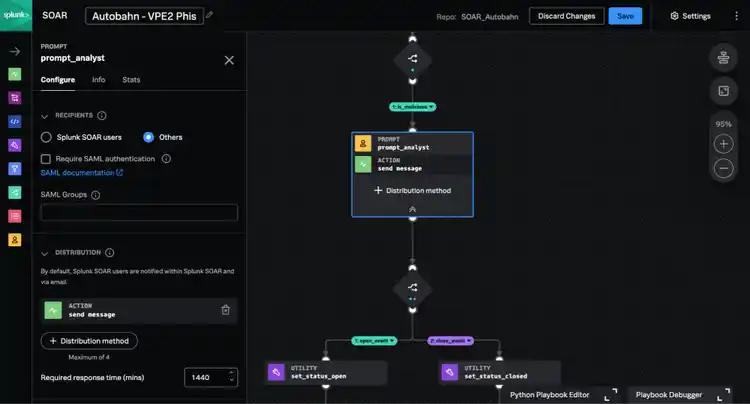This screenshot has width=750, height=404.
Task: Select the blue Code block sidebar icon
Action: (x=15, y=121)
